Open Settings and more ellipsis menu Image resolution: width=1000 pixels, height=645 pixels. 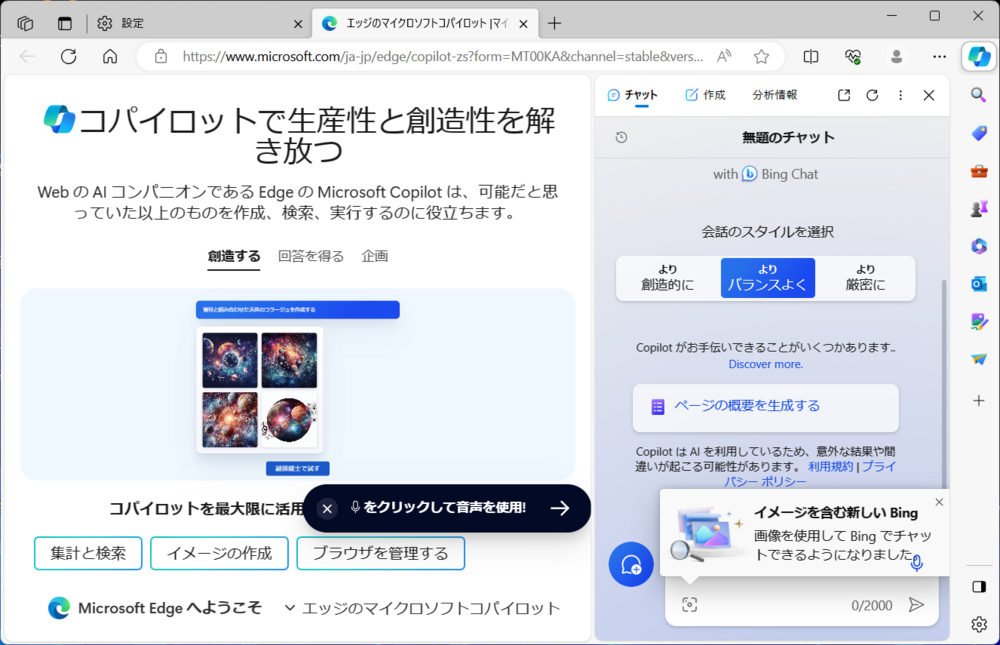pos(939,57)
